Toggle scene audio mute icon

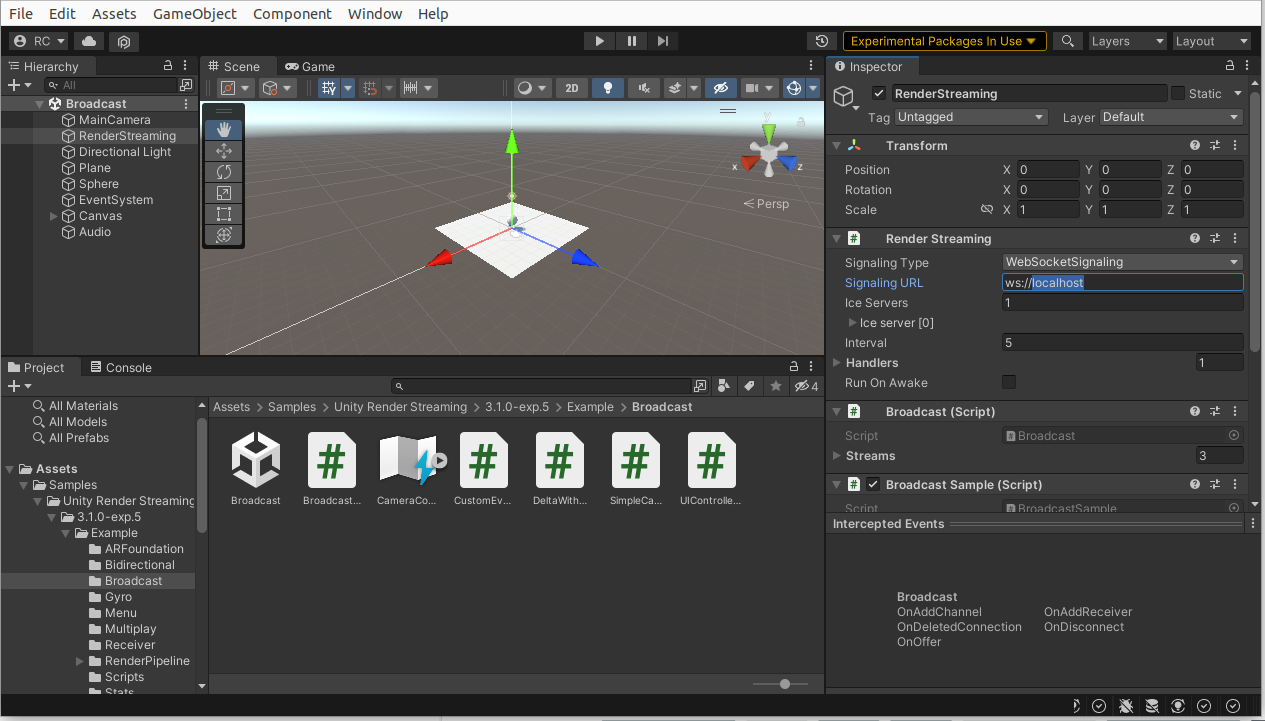[645, 88]
